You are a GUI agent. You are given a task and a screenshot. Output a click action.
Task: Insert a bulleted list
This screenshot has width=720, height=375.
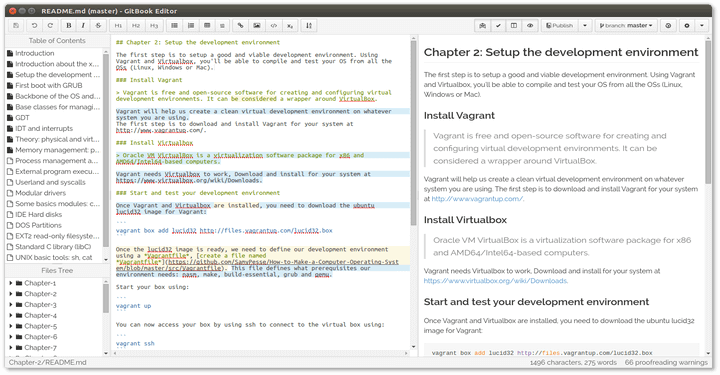174,26
